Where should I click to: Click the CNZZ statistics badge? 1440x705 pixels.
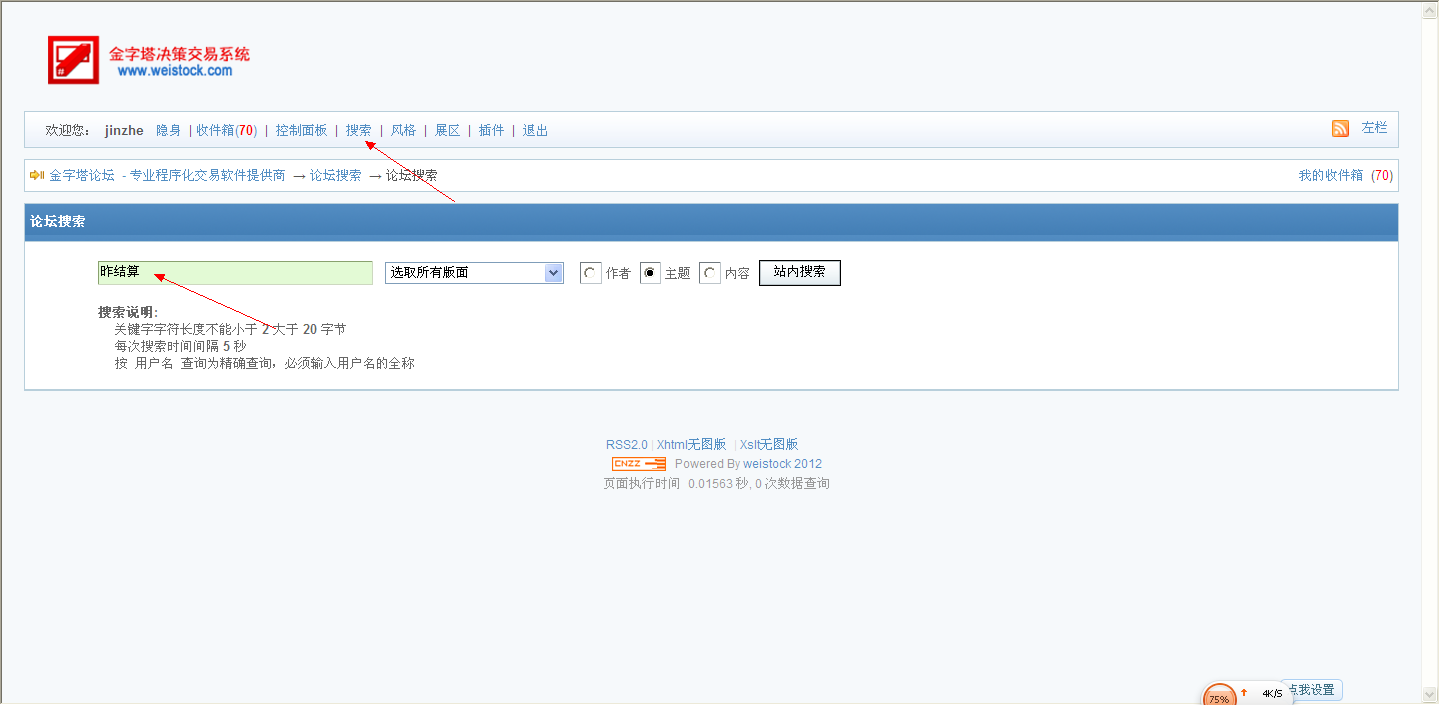639,464
